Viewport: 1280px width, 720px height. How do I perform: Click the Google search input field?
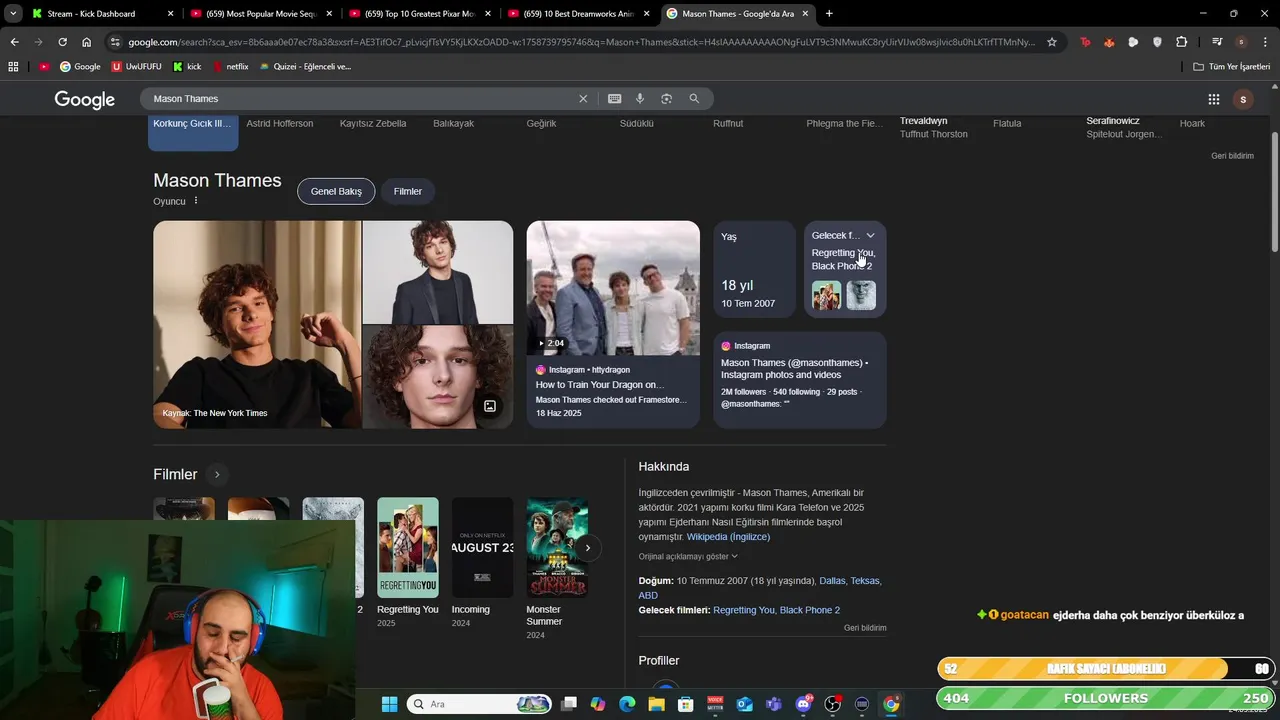click(x=360, y=99)
